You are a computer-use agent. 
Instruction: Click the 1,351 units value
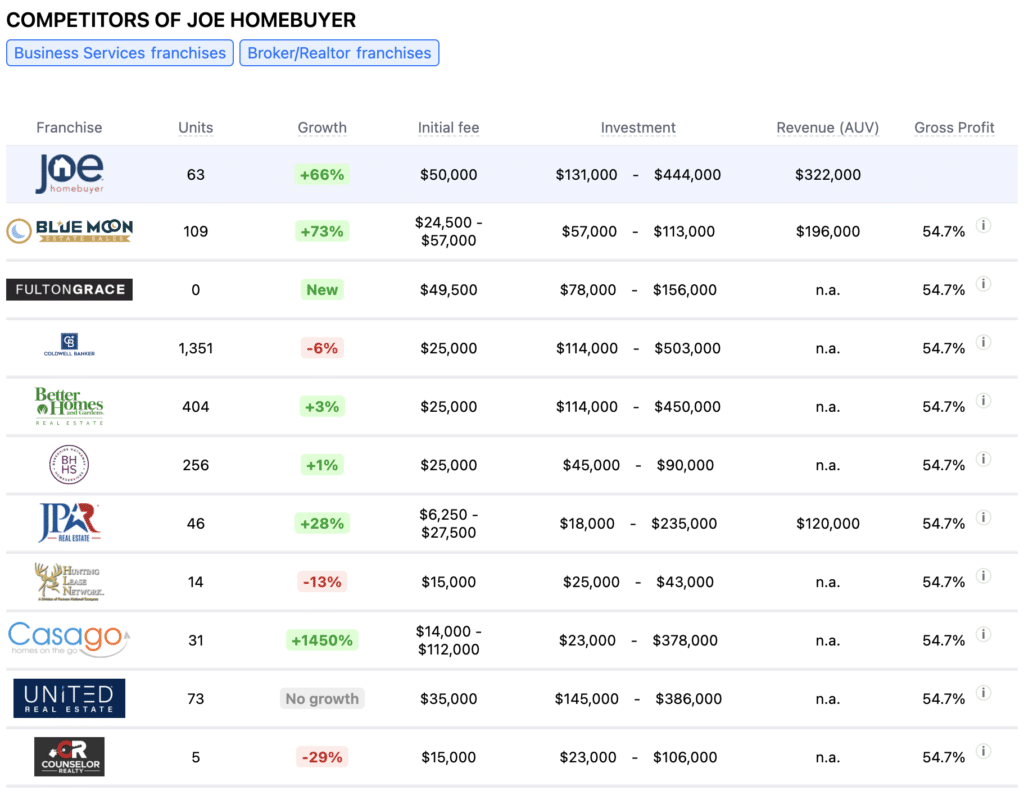[196, 348]
